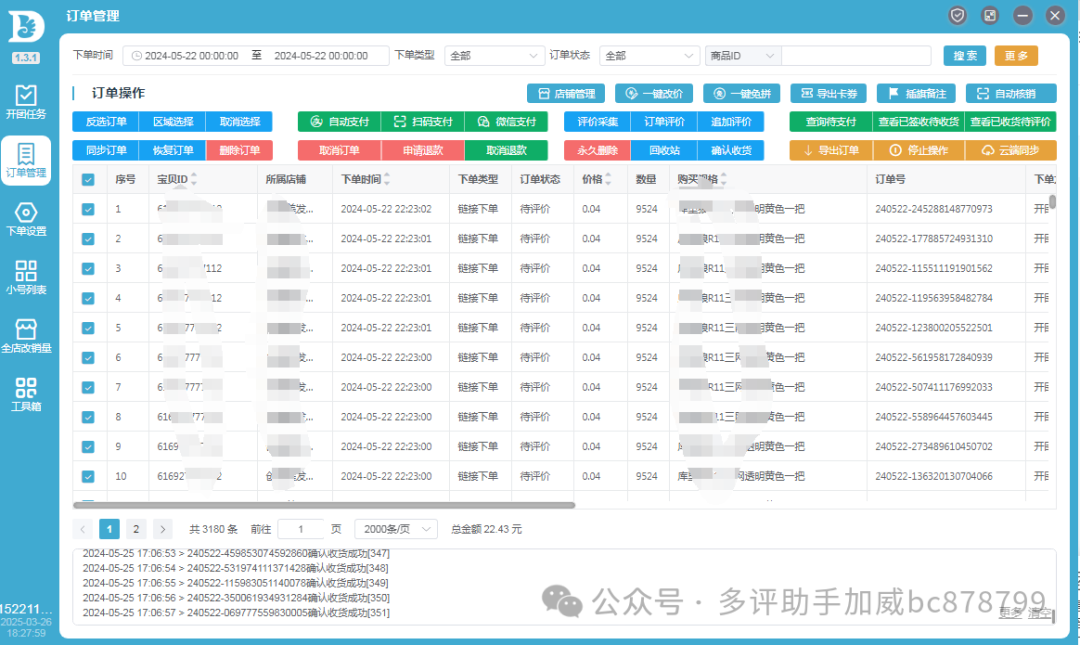This screenshot has width=1080, height=645.
Task: Open 下单设置 sidebar icon
Action: (26, 219)
